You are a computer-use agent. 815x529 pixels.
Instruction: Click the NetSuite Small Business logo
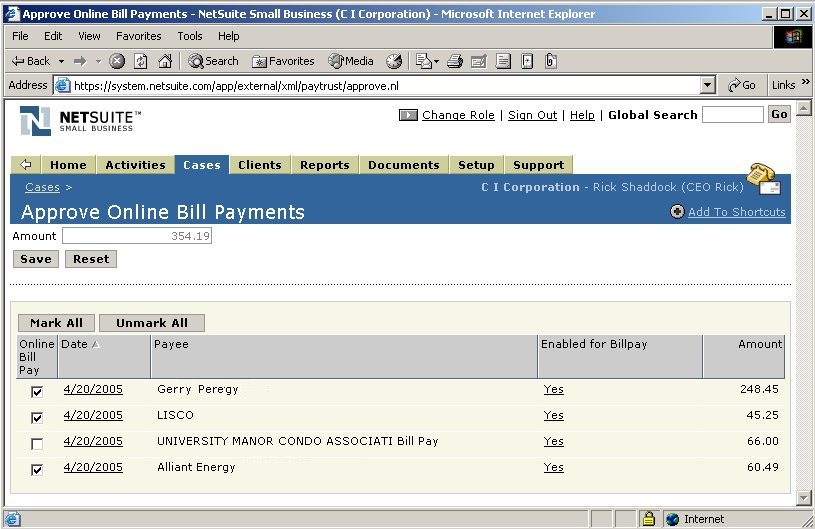pyautogui.click(x=81, y=121)
